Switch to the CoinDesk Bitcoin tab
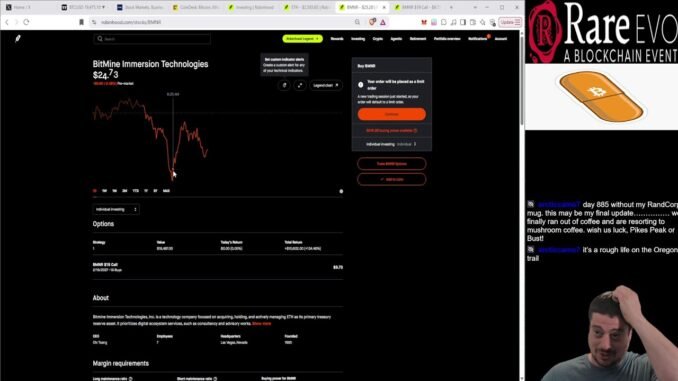 197,7
